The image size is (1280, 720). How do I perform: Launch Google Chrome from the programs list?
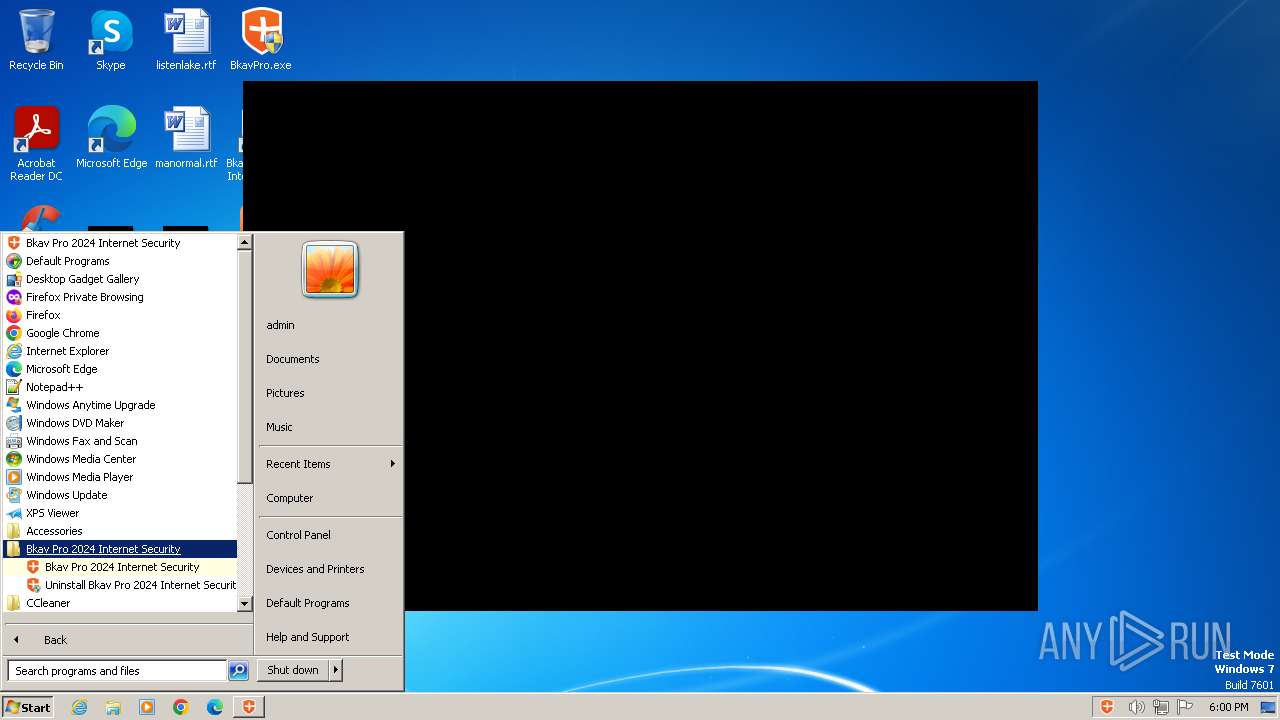pos(120,333)
